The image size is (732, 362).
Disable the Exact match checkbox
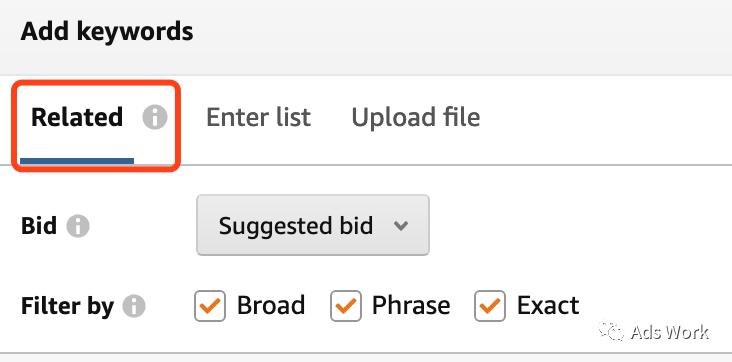[x=490, y=306]
